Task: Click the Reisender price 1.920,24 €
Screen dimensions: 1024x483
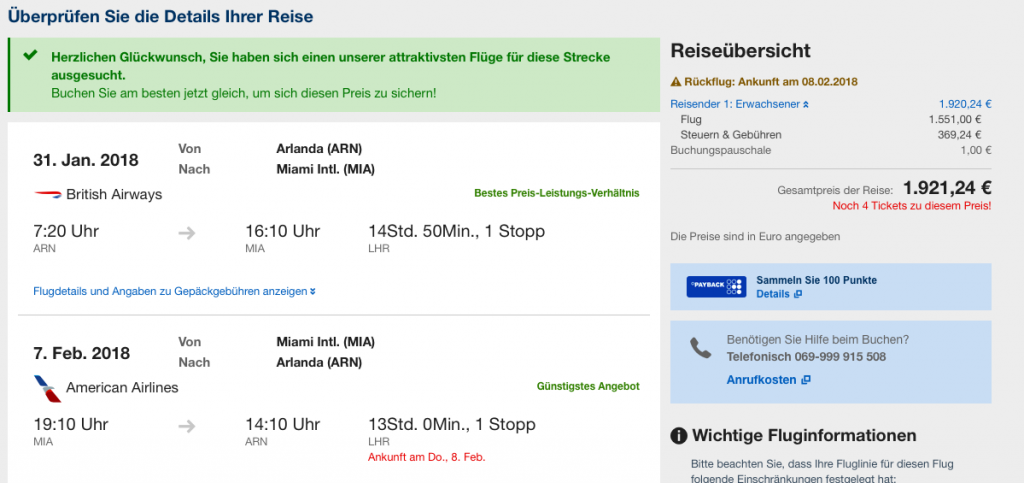Action: 964,103
